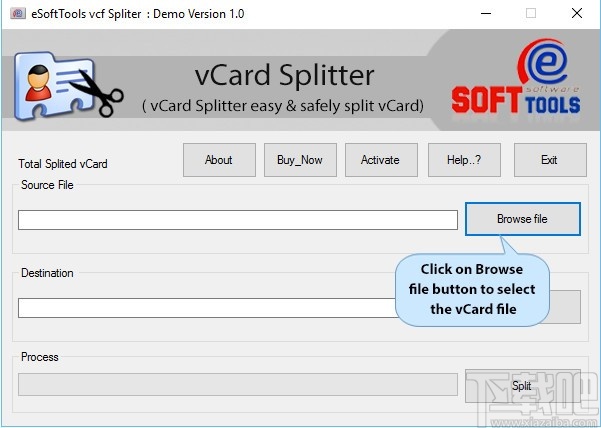Screen dimensions: 601x428
Task: Click the vCard Splitter heading
Action: [x=284, y=75]
